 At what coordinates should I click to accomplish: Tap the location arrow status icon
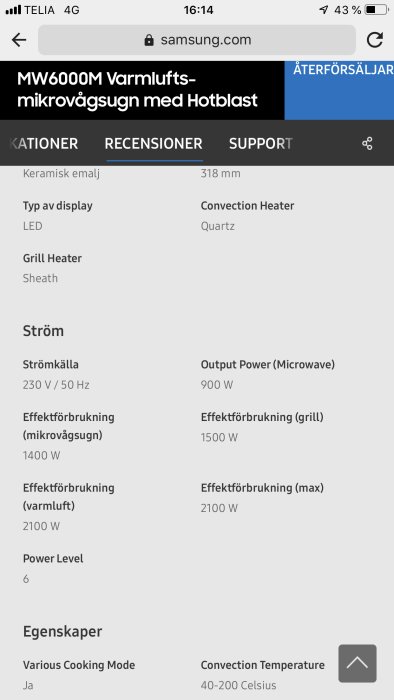[324, 10]
